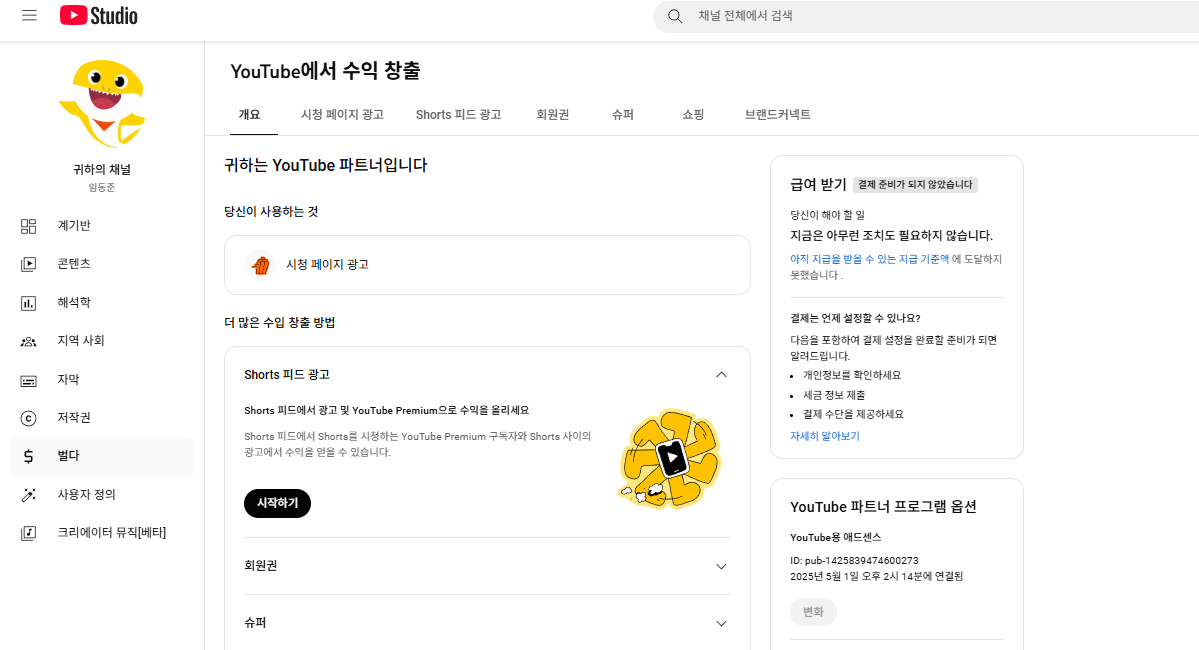Open the hamburger navigation menu

coord(29,16)
